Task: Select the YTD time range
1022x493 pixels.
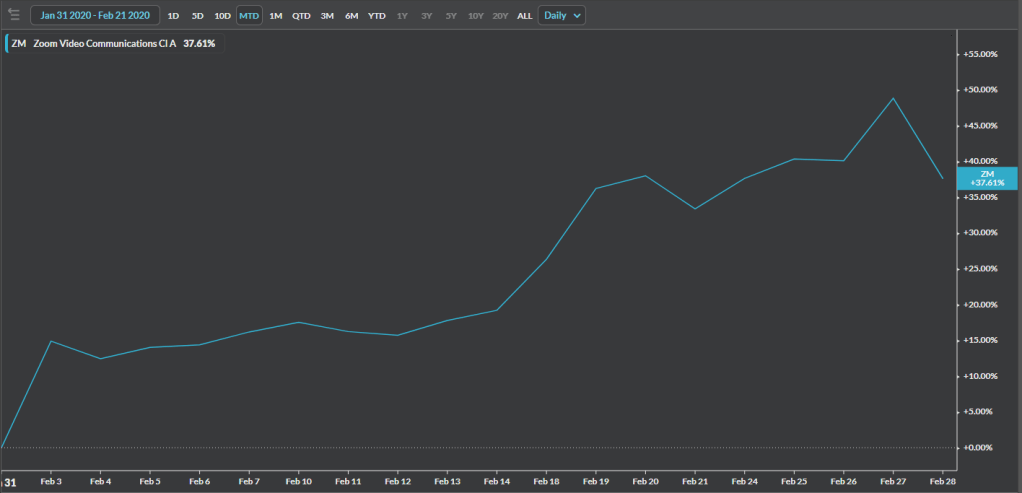Action: (x=377, y=16)
